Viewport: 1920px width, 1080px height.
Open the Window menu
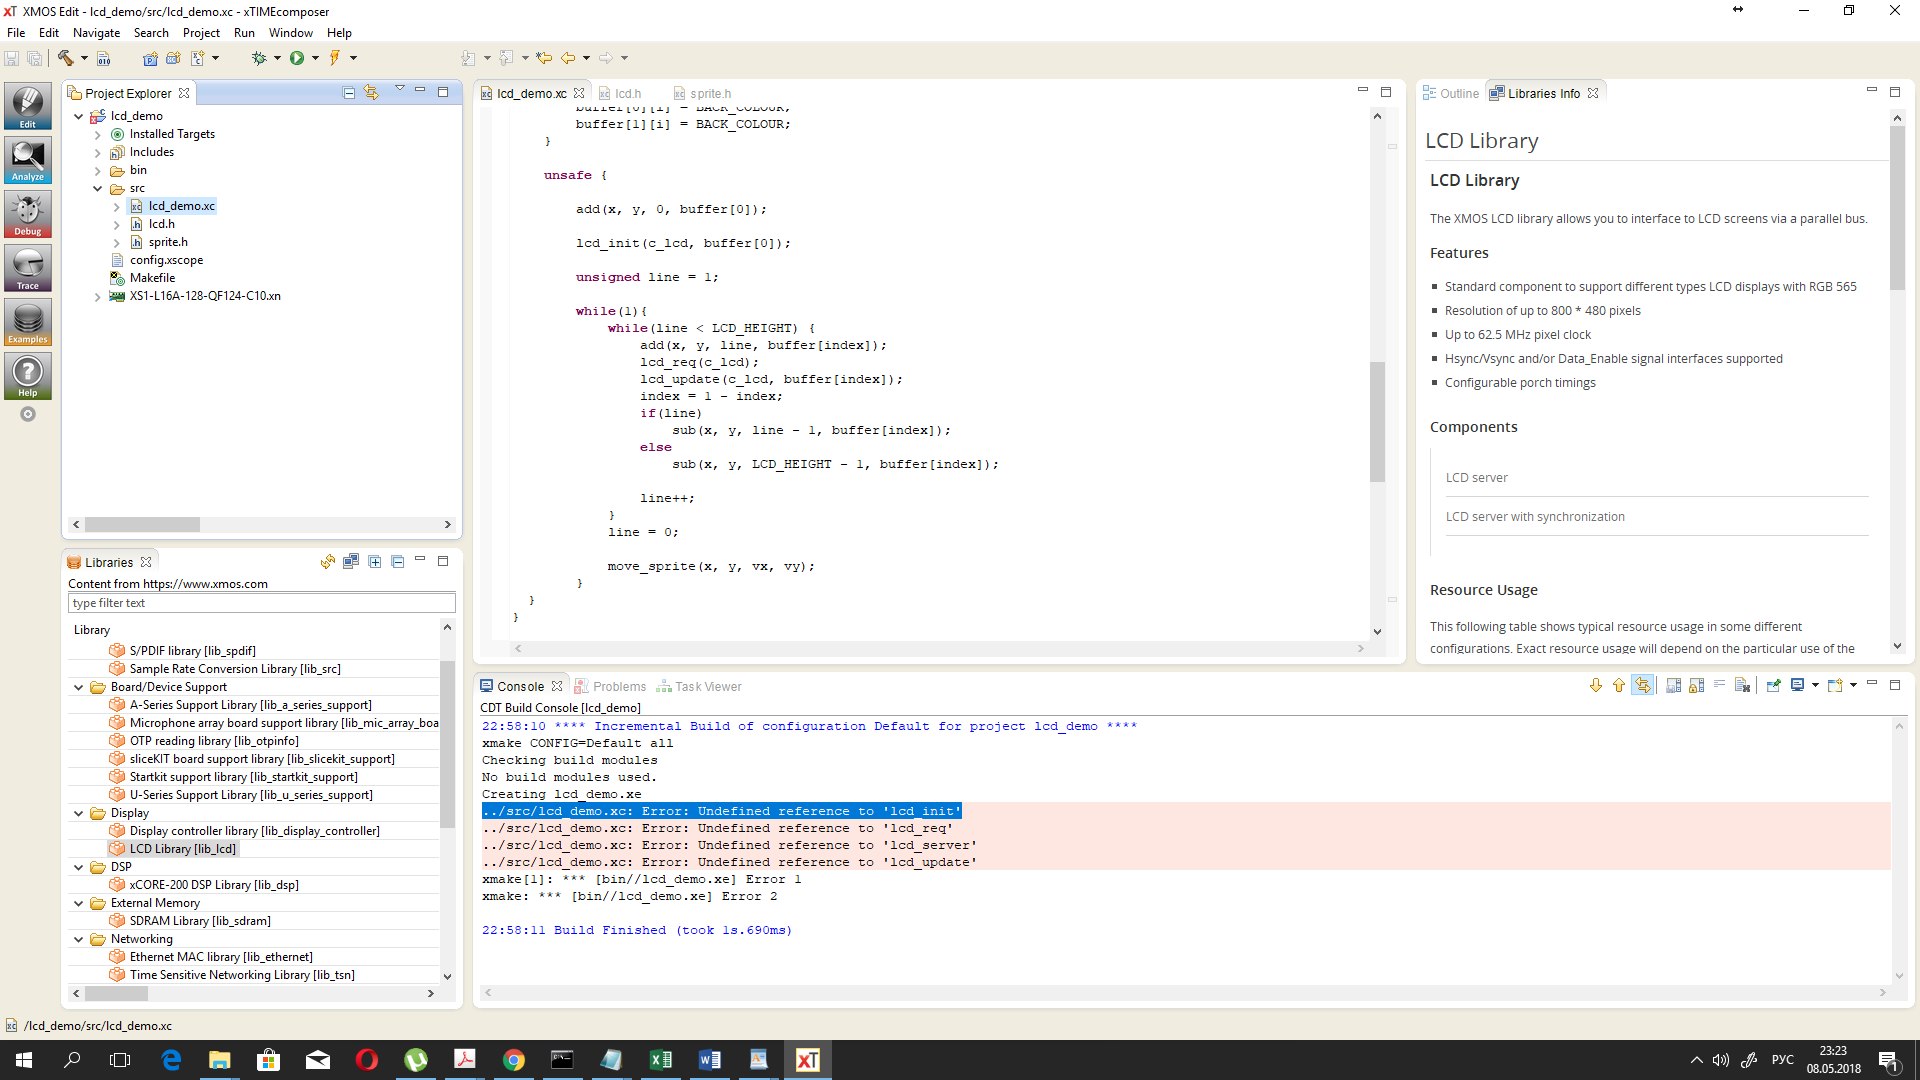(x=291, y=33)
